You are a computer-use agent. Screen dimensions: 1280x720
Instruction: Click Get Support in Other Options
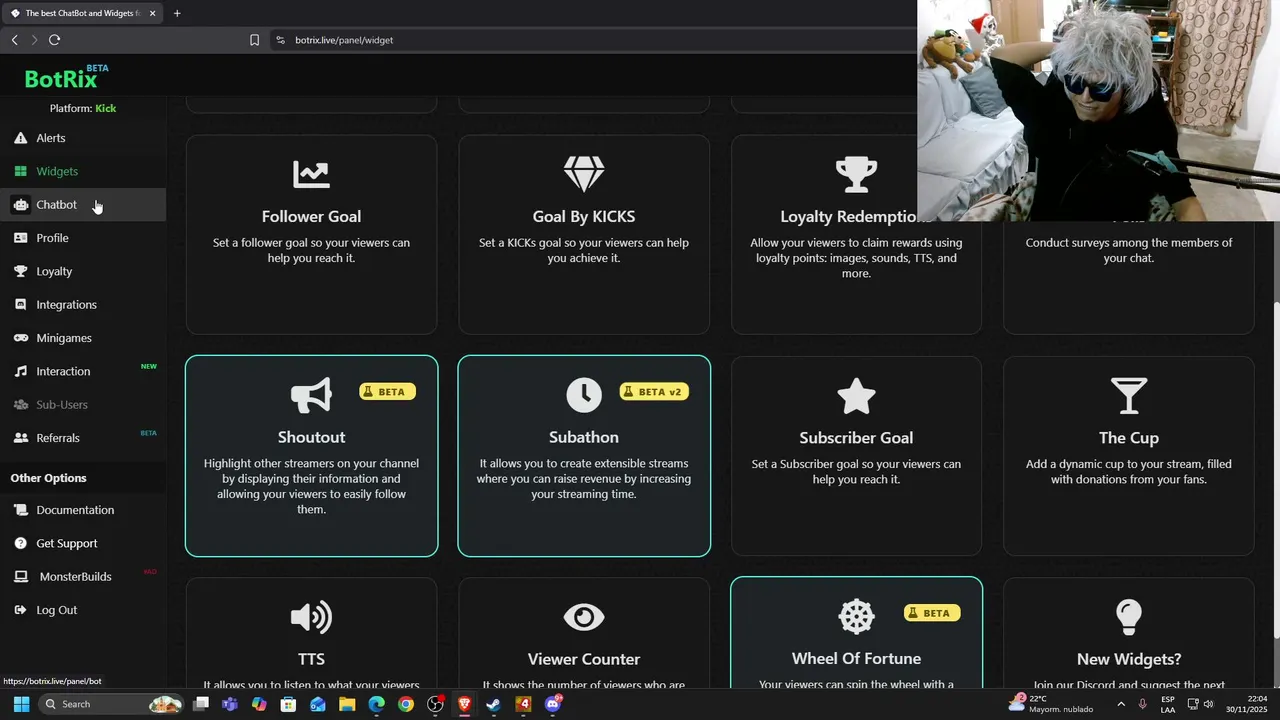click(x=82, y=543)
